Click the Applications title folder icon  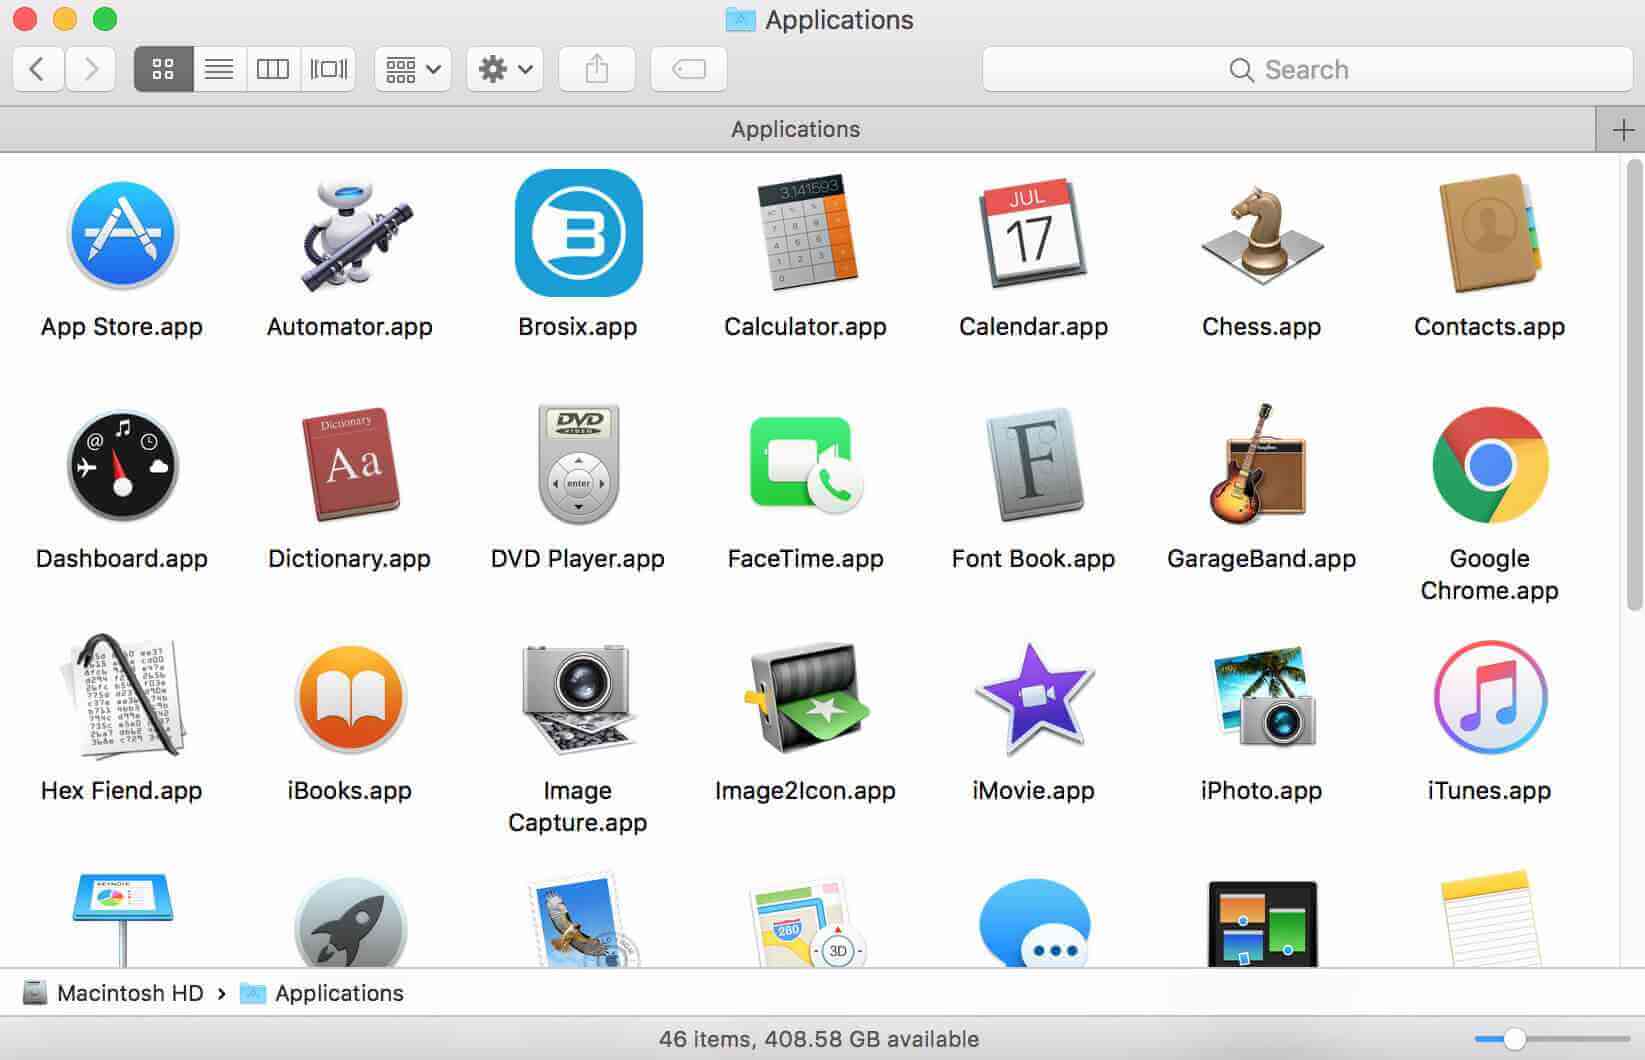pos(740,20)
